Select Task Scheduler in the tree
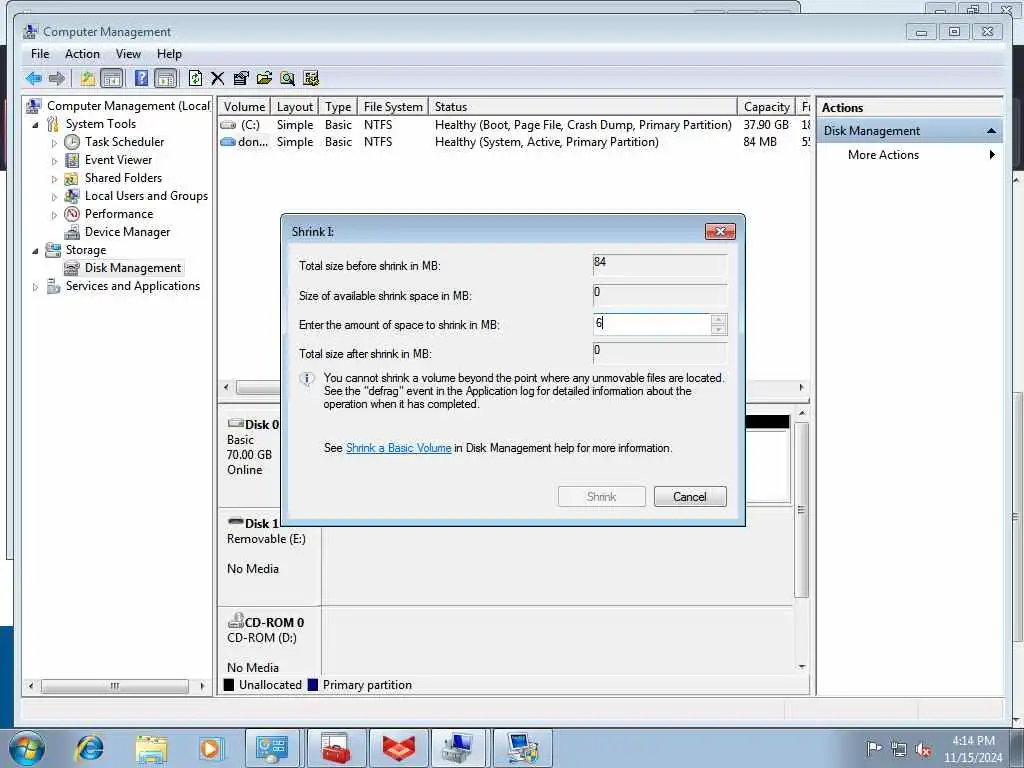Viewport: 1024px width, 768px height. point(124,142)
